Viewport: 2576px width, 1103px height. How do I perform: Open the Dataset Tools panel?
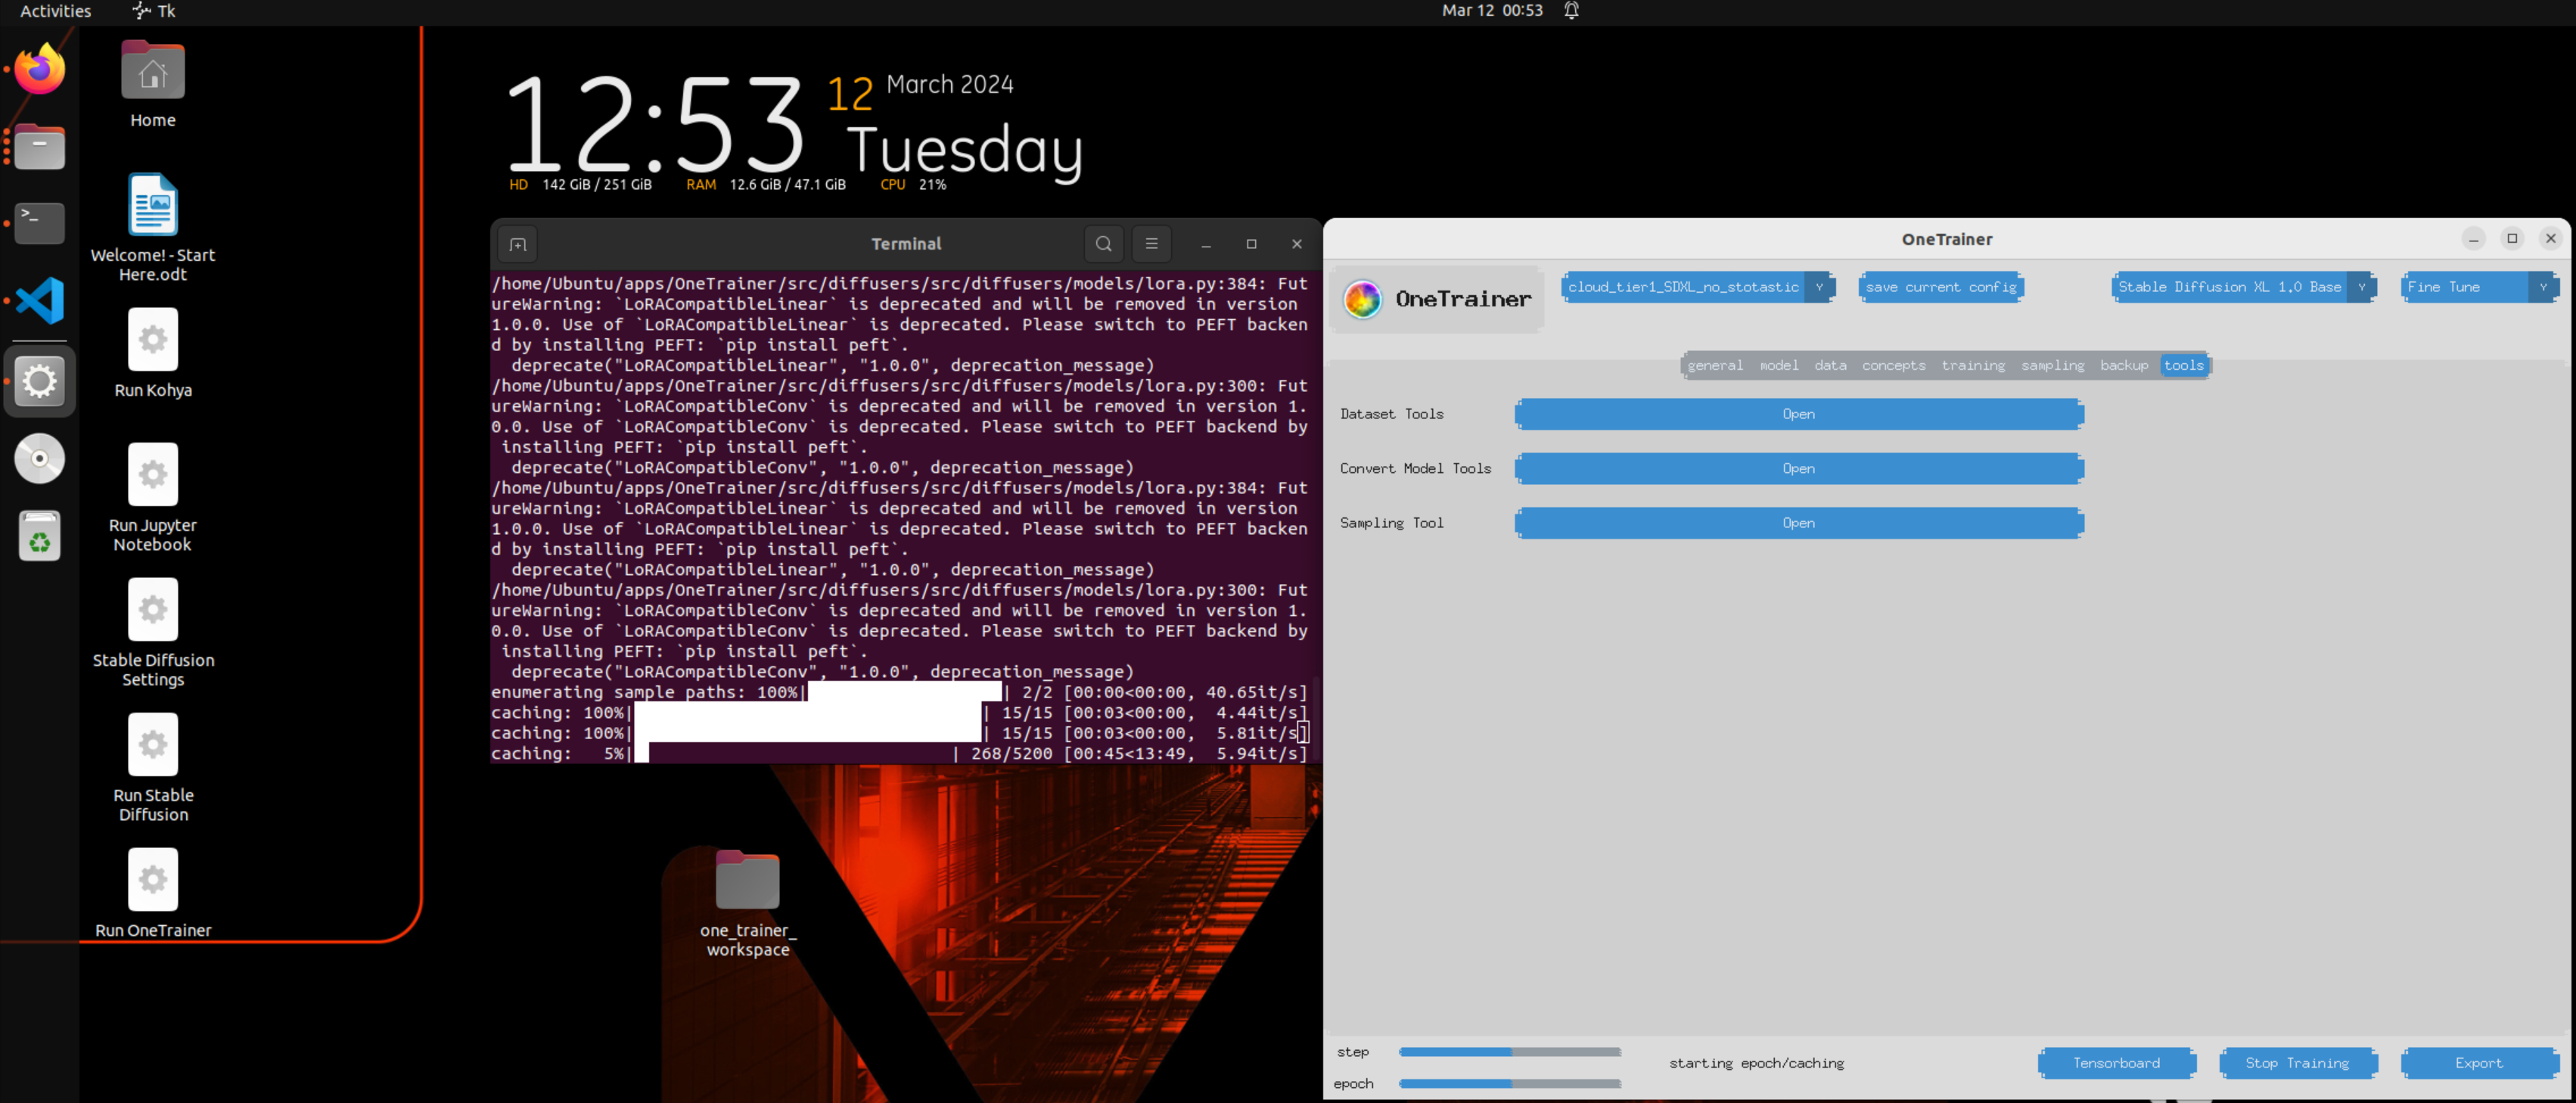1798,414
